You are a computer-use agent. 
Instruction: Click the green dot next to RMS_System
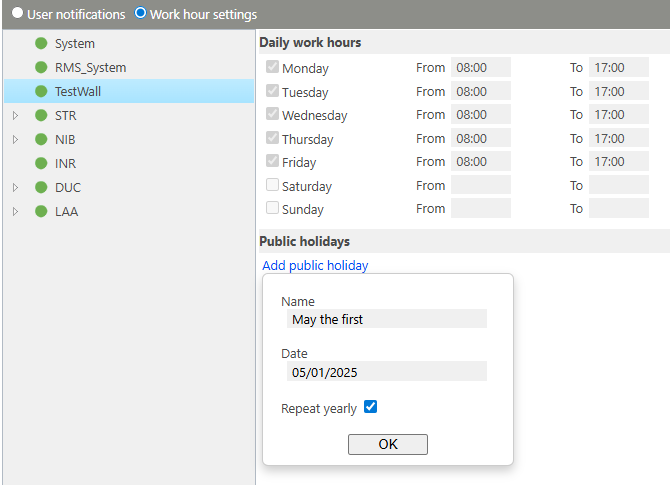pyautogui.click(x=41, y=67)
